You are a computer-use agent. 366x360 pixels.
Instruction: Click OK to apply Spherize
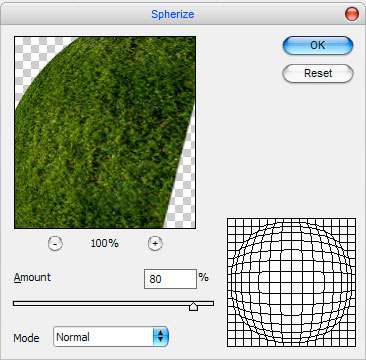[x=318, y=45]
